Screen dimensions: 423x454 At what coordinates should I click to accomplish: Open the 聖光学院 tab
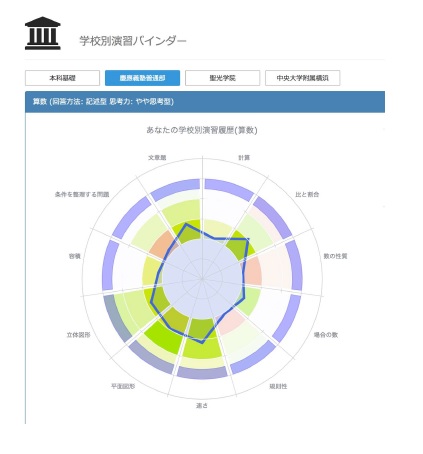click(x=222, y=78)
